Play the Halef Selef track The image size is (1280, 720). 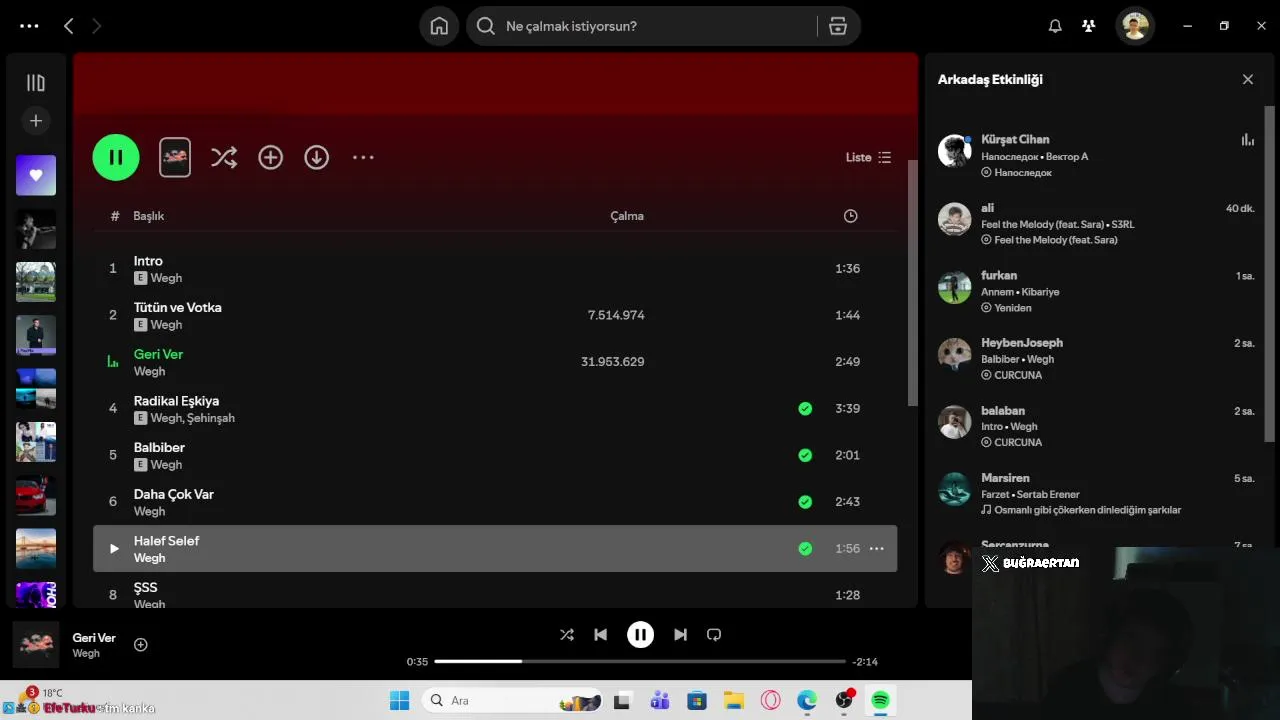(113, 548)
